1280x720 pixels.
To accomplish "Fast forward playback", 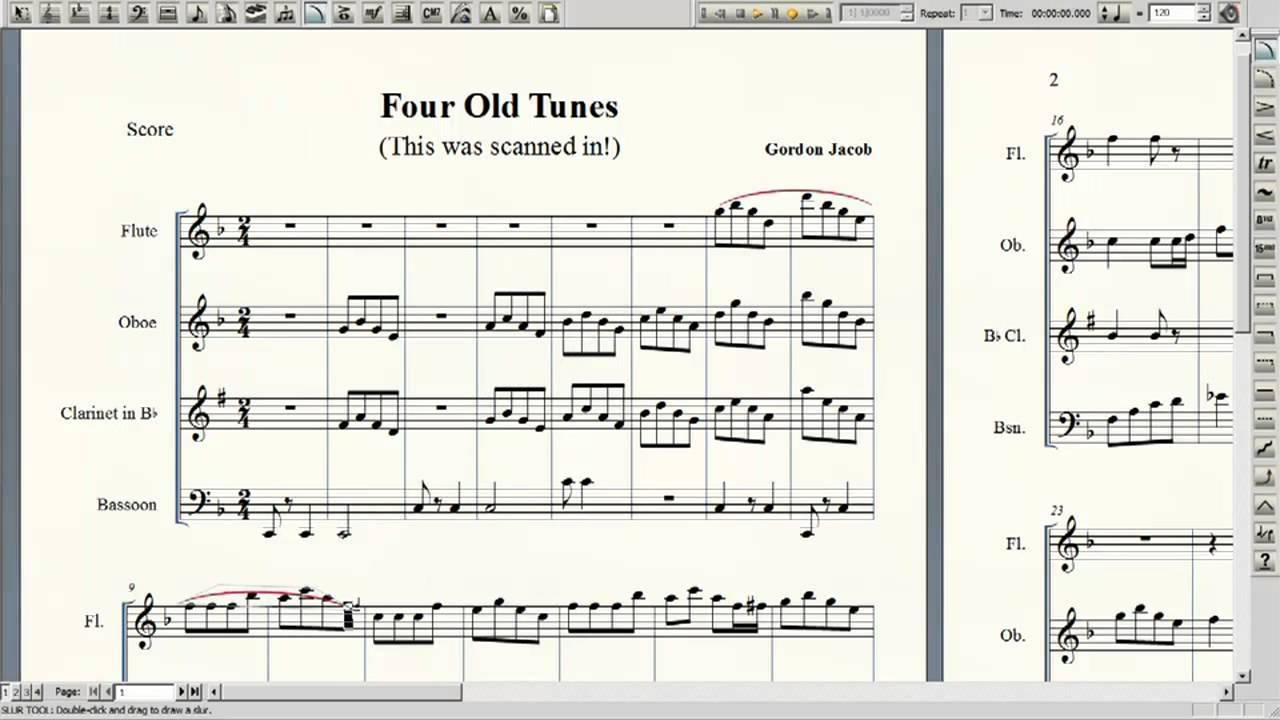I will (x=811, y=13).
